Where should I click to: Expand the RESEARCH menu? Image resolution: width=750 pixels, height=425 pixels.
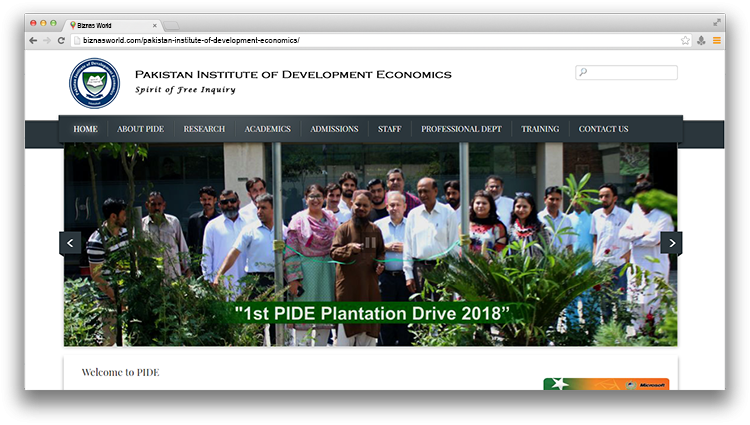pos(204,129)
